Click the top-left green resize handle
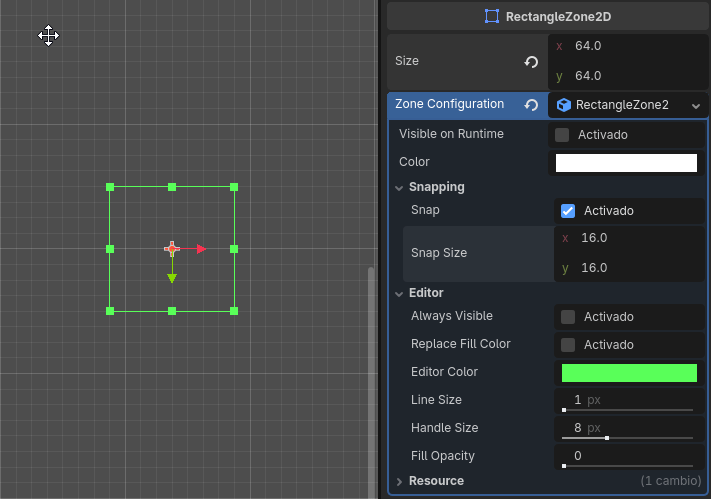 110,187
